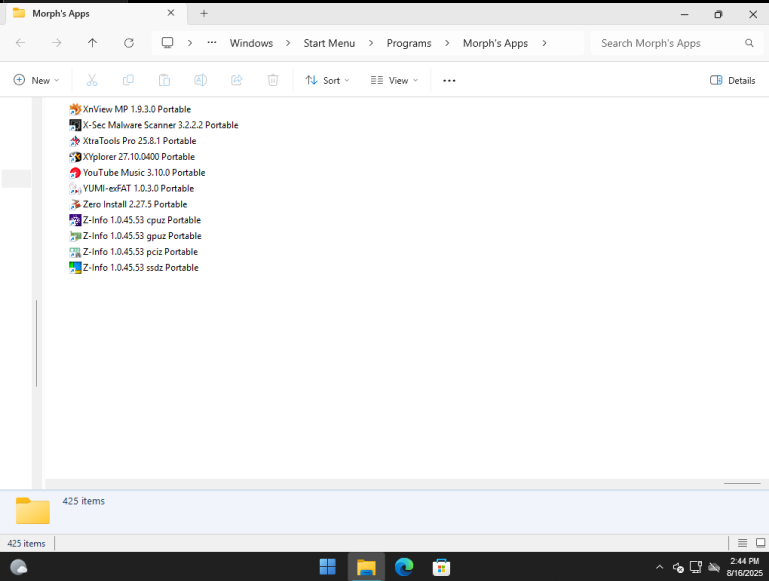Select XnView MP 1.9.3.0 Portable name
Image resolution: width=769 pixels, height=581 pixels.
tap(137, 109)
